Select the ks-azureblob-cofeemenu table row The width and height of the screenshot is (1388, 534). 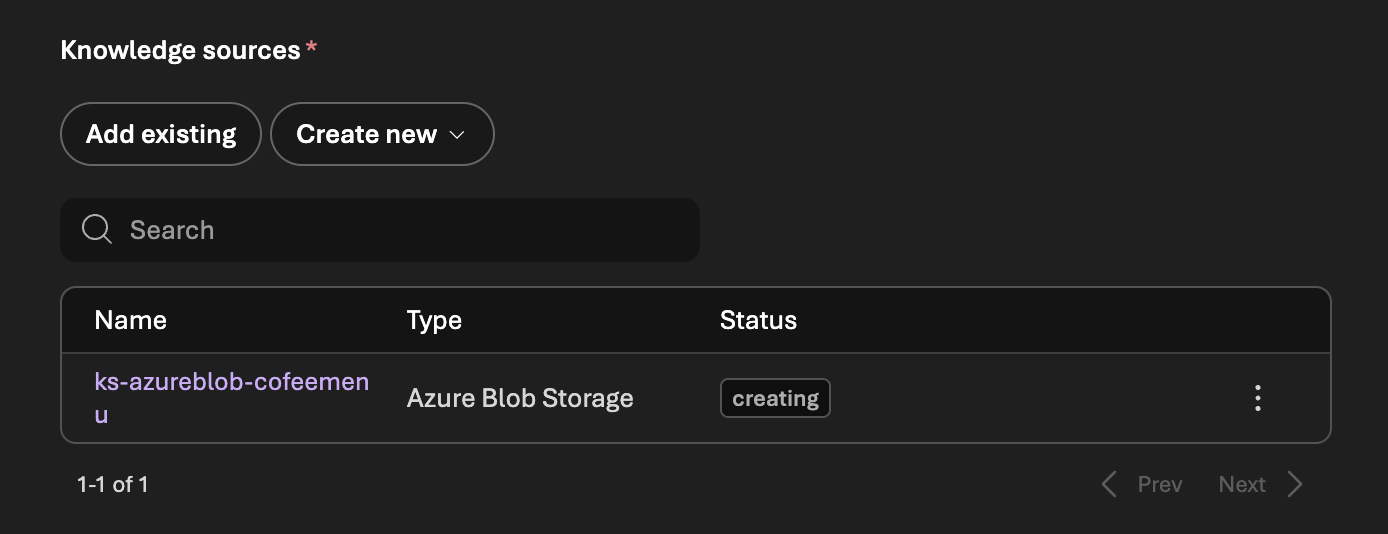[1000, 398]
